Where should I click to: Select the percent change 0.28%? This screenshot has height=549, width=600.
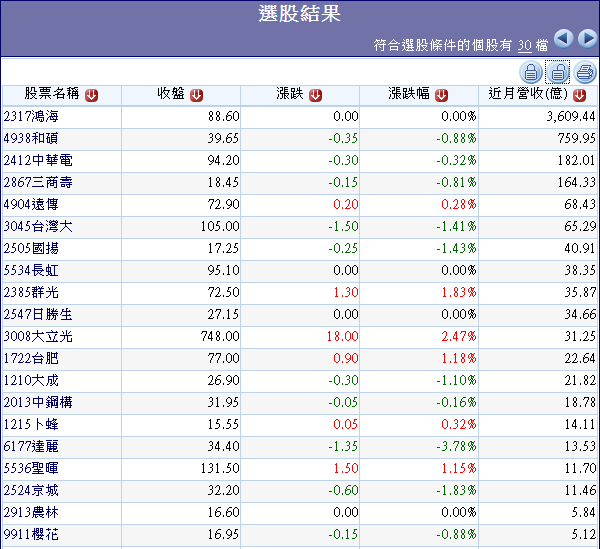coord(459,204)
